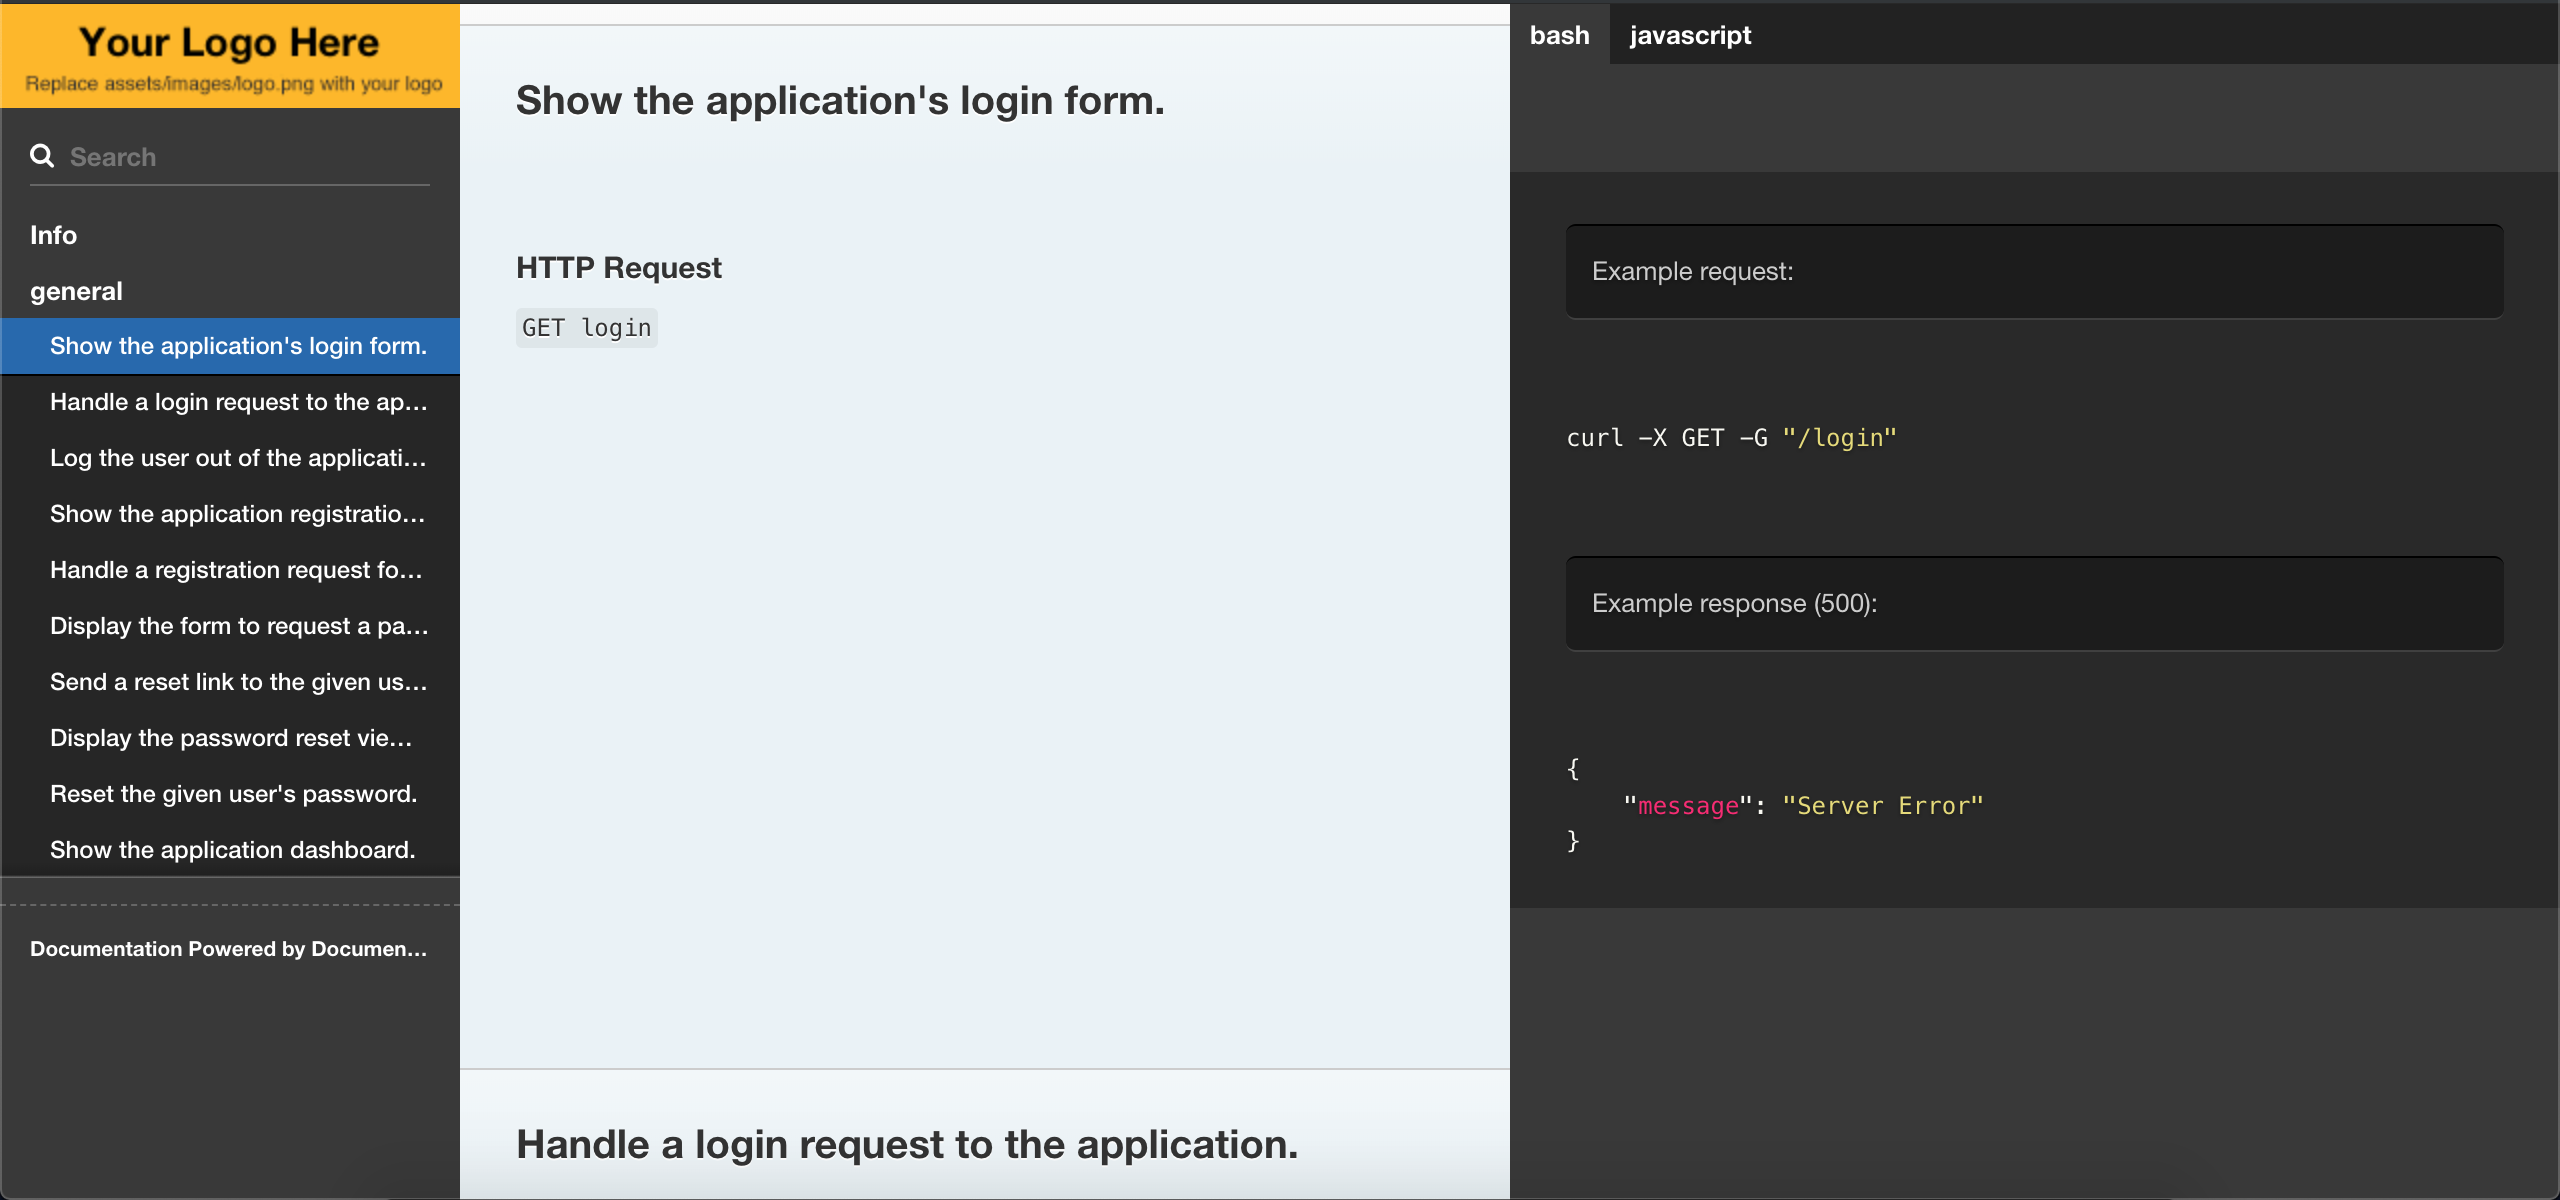
Task: Click Documentation Powered by Documentarian link
Action: pyautogui.click(x=228, y=949)
